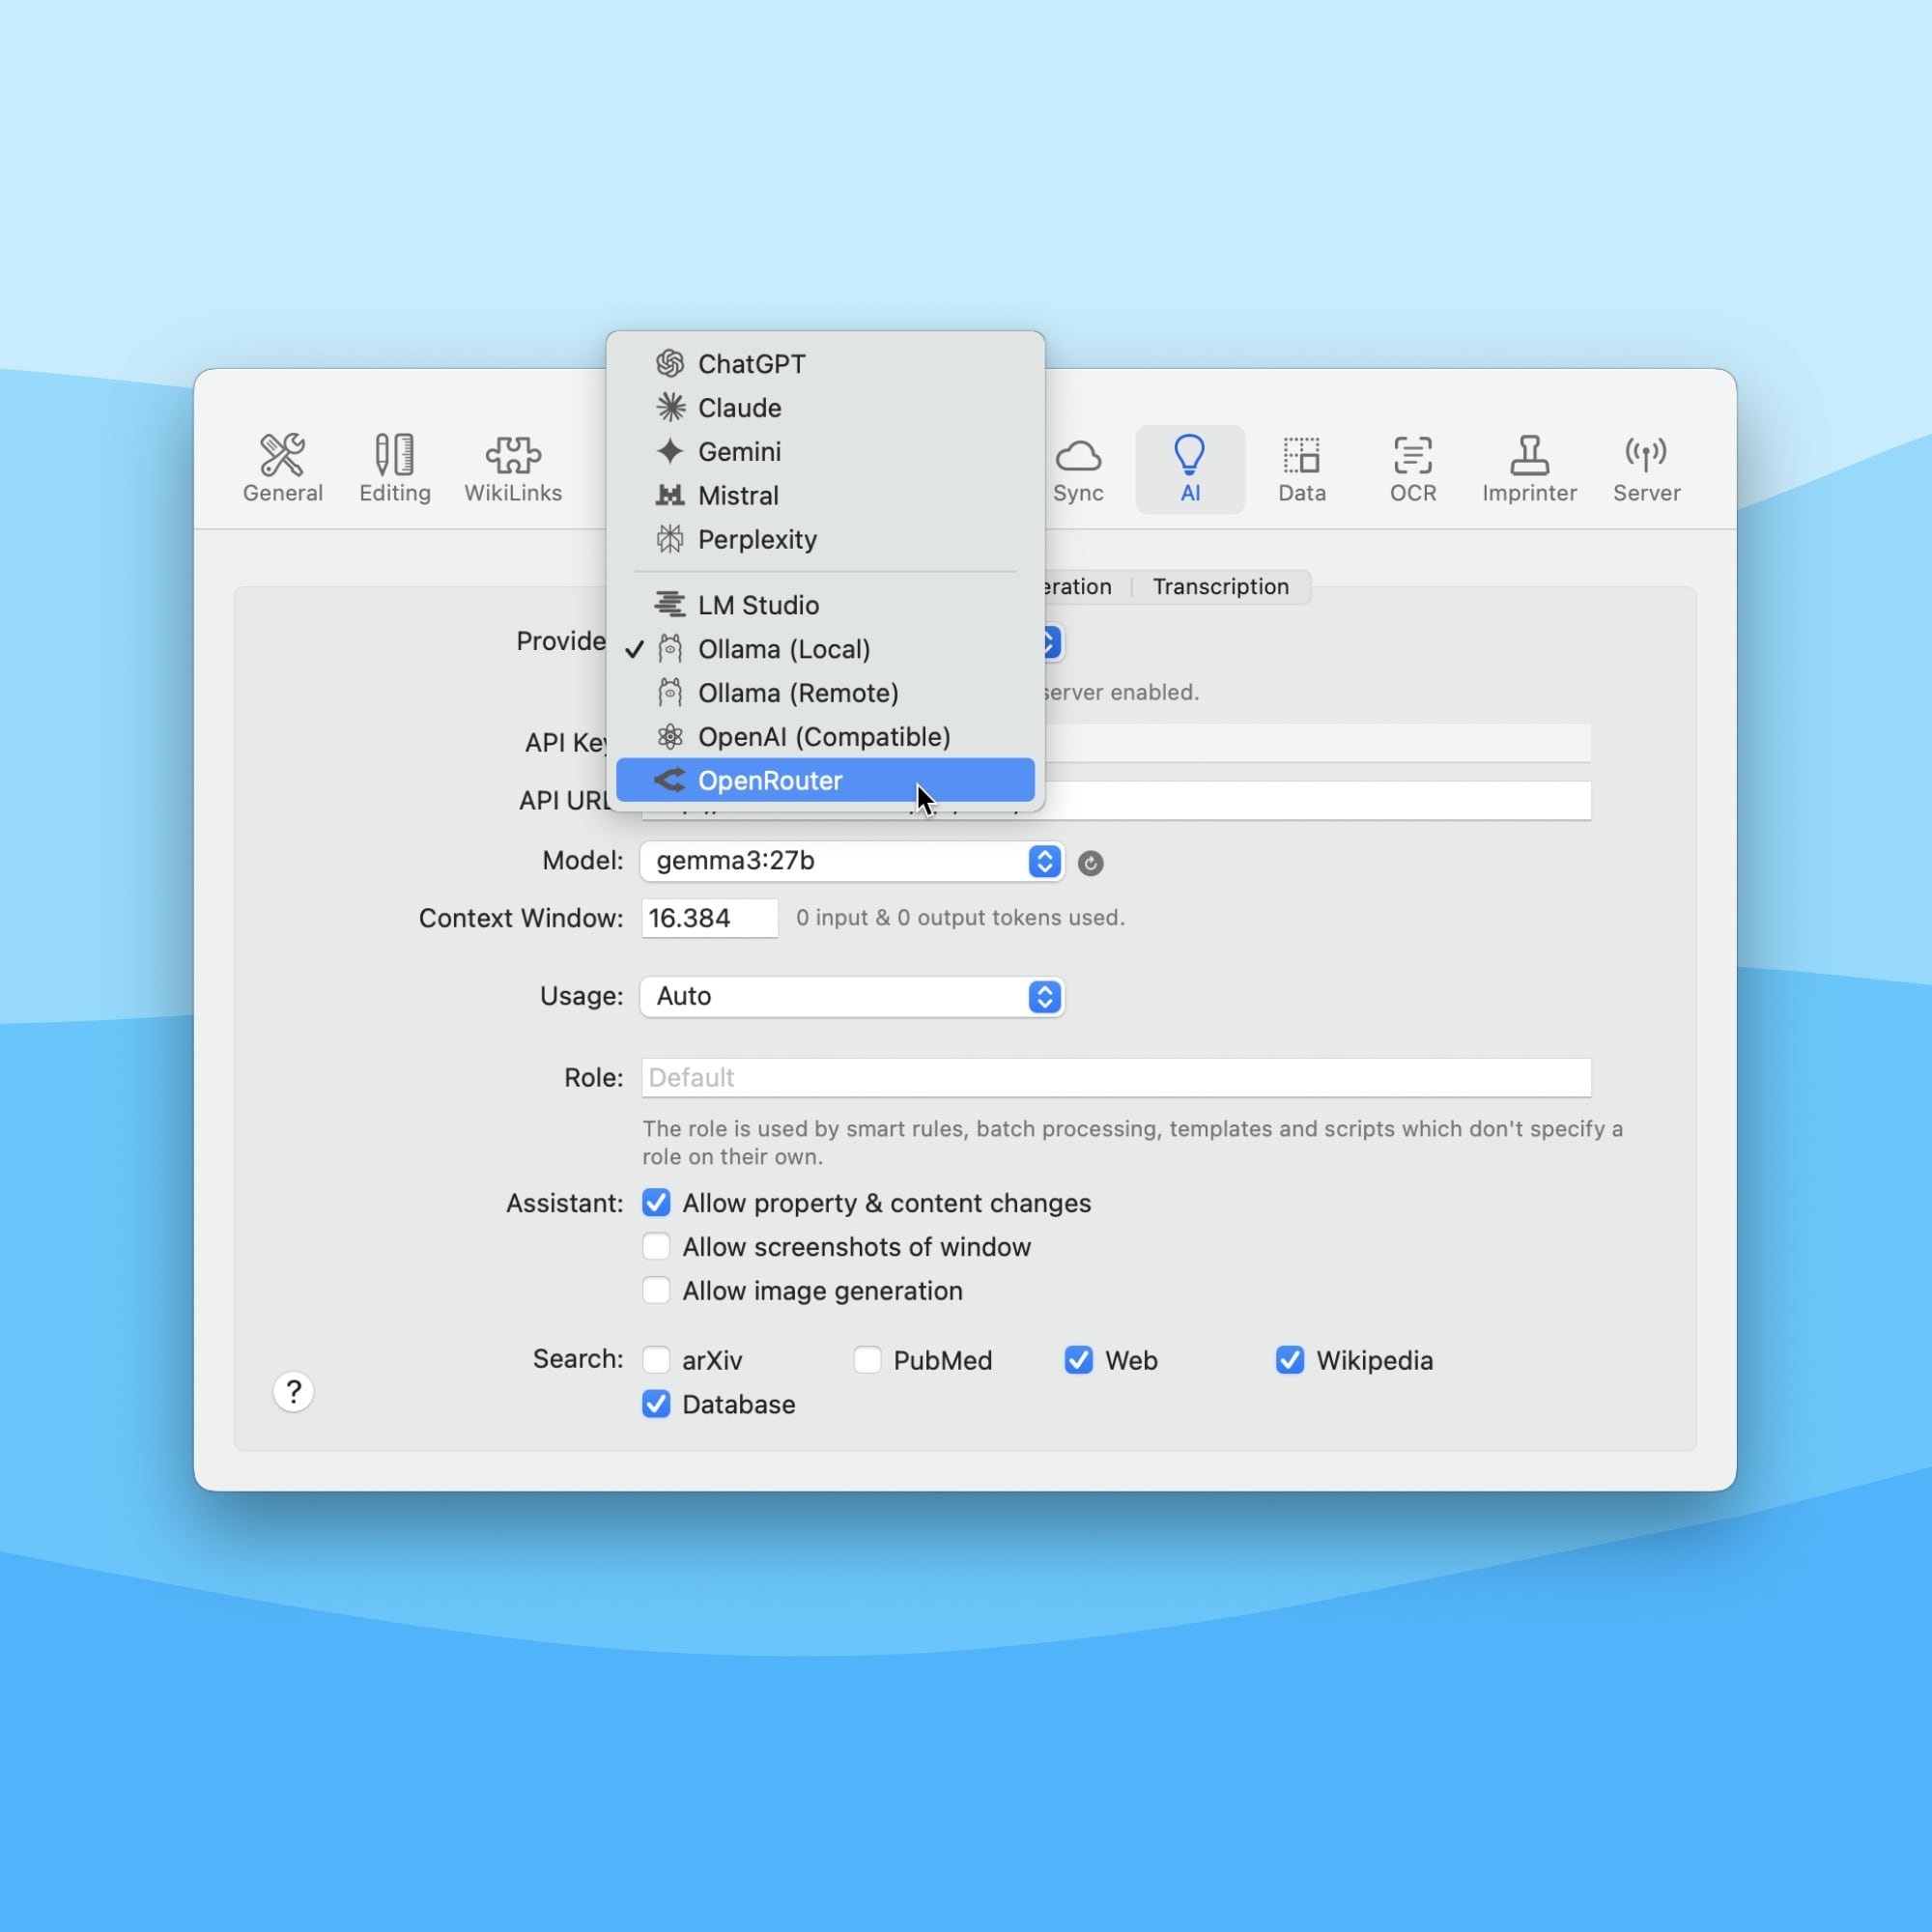Enable Allow image generation
Screen dimensions: 1932x1932
(x=656, y=1291)
